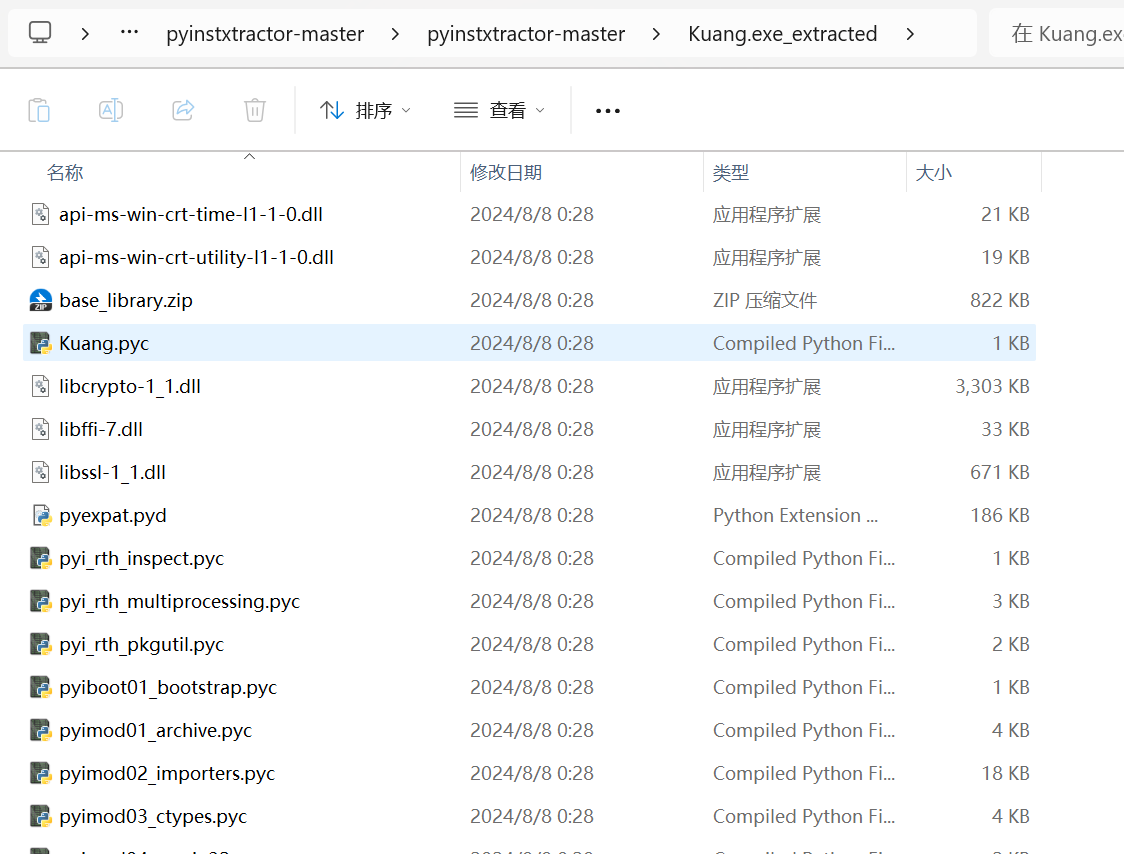Expand chevron after Kuang.exe_extracted breadcrumb
1124x867 pixels.
tap(909, 34)
